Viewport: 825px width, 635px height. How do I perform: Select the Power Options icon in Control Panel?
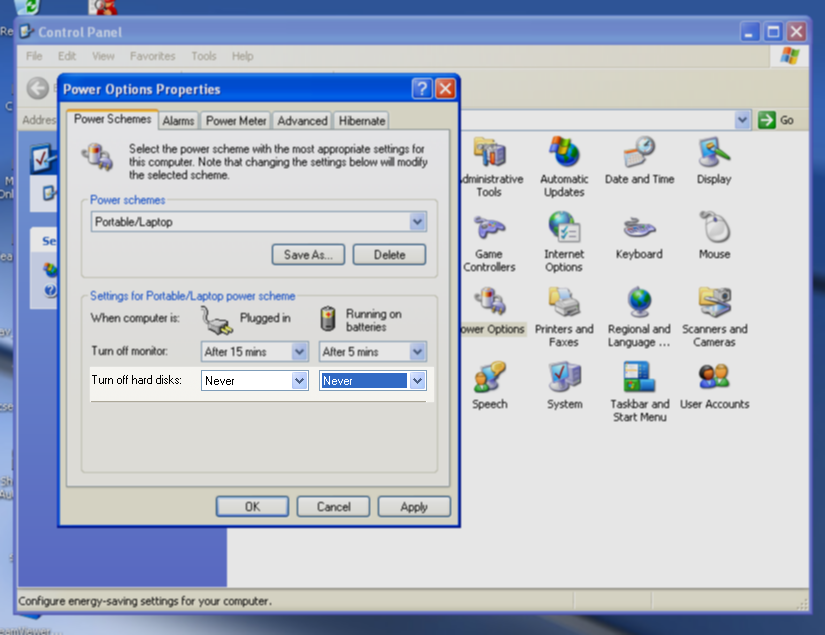[492, 311]
